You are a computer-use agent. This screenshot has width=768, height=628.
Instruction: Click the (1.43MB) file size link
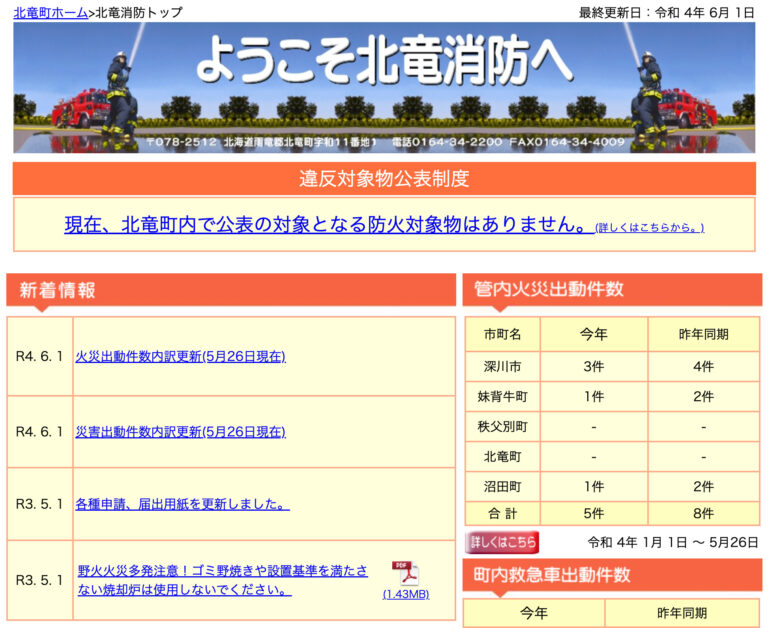pyautogui.click(x=405, y=594)
